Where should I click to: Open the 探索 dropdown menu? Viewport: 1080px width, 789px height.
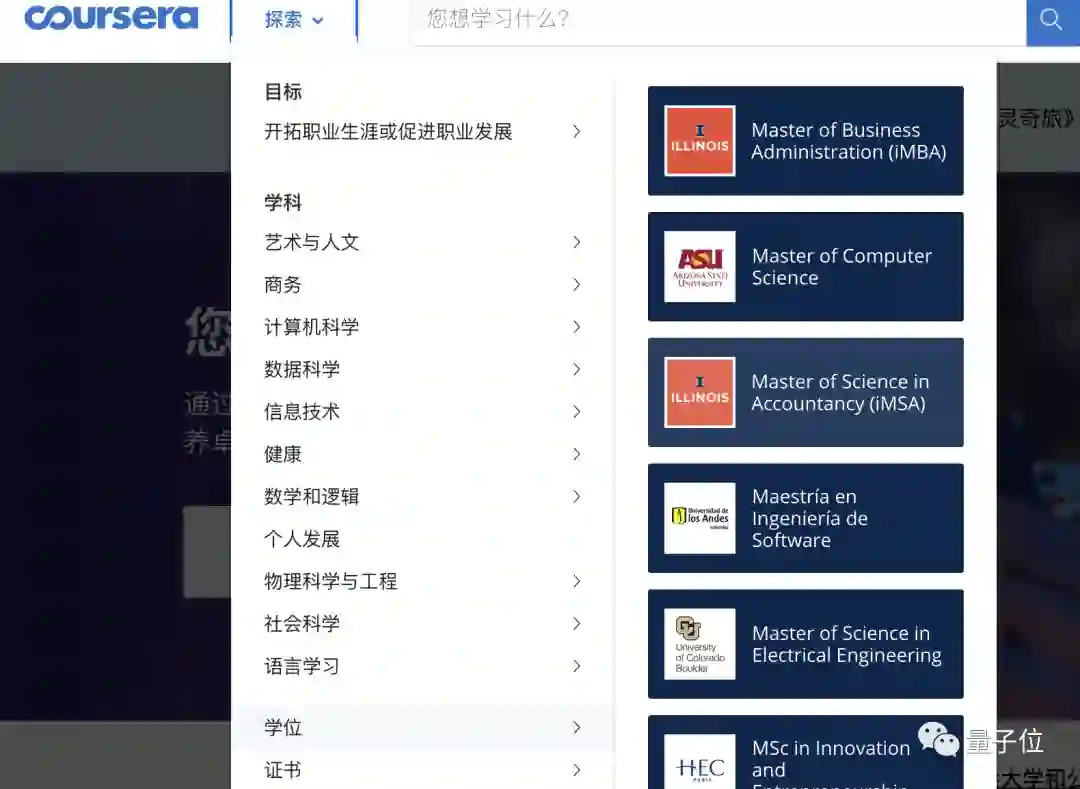[x=294, y=20]
